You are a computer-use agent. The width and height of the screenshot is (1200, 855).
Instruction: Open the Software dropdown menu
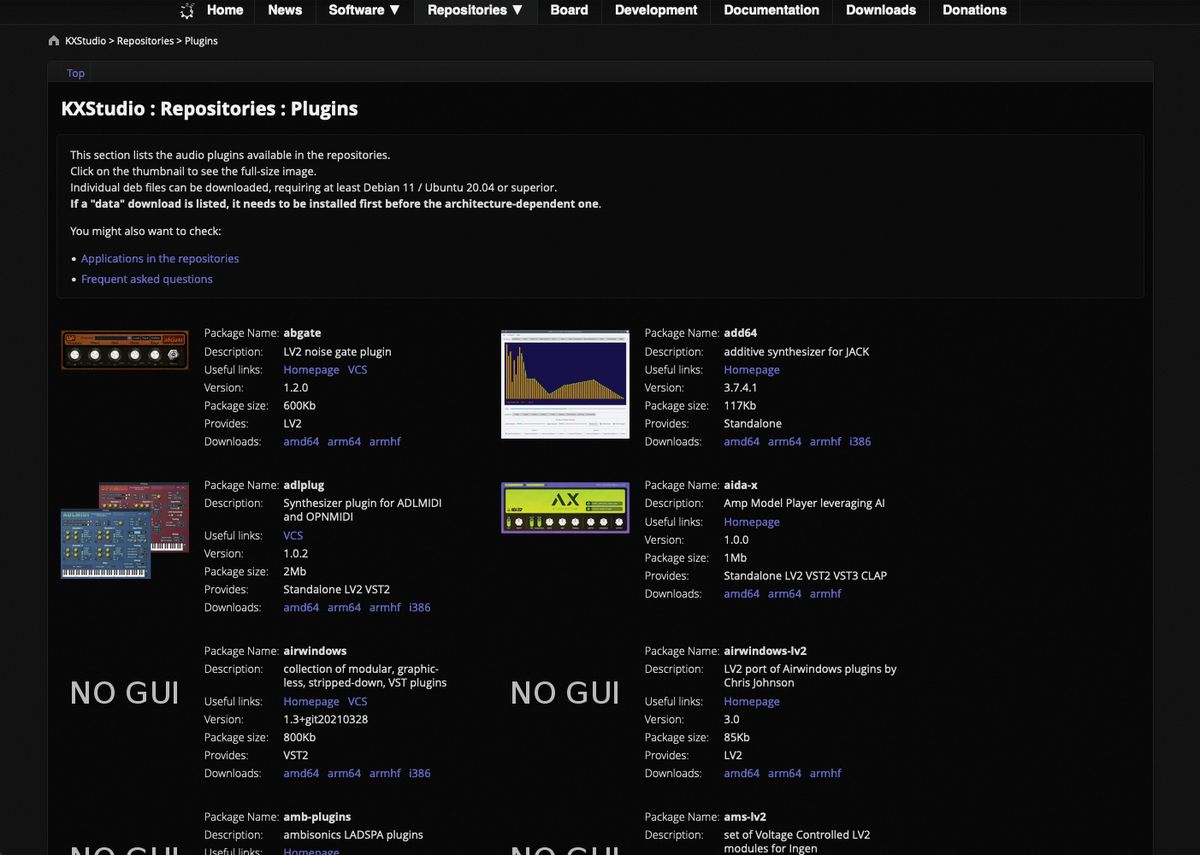pyautogui.click(x=363, y=11)
